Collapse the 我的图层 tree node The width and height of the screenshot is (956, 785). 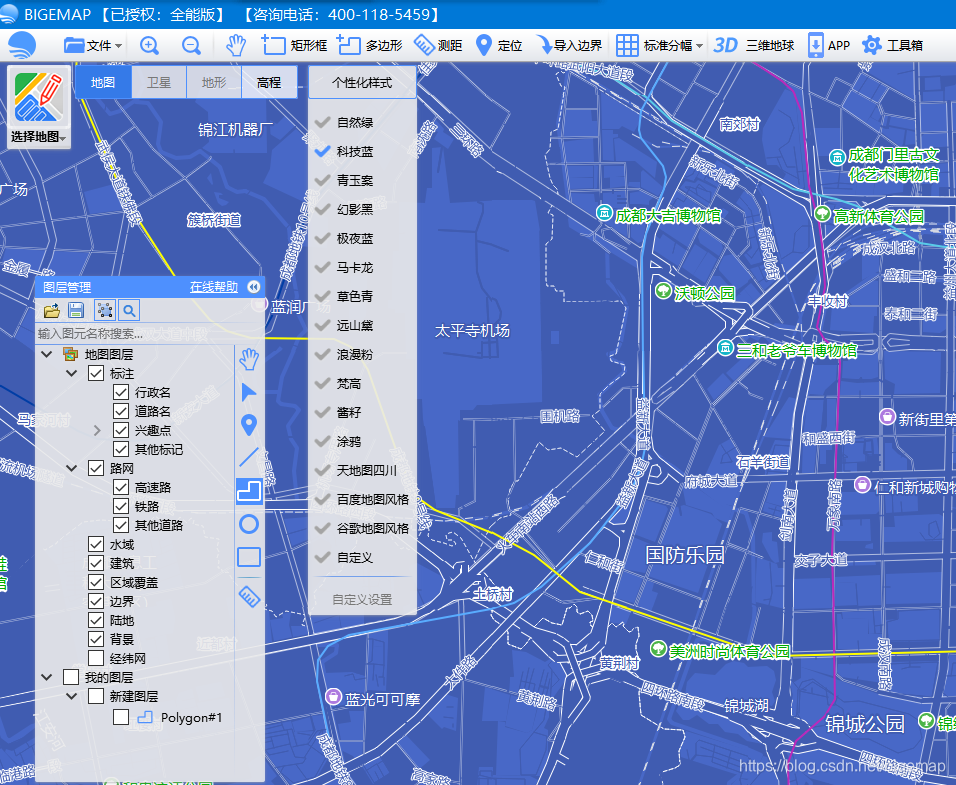coord(47,677)
